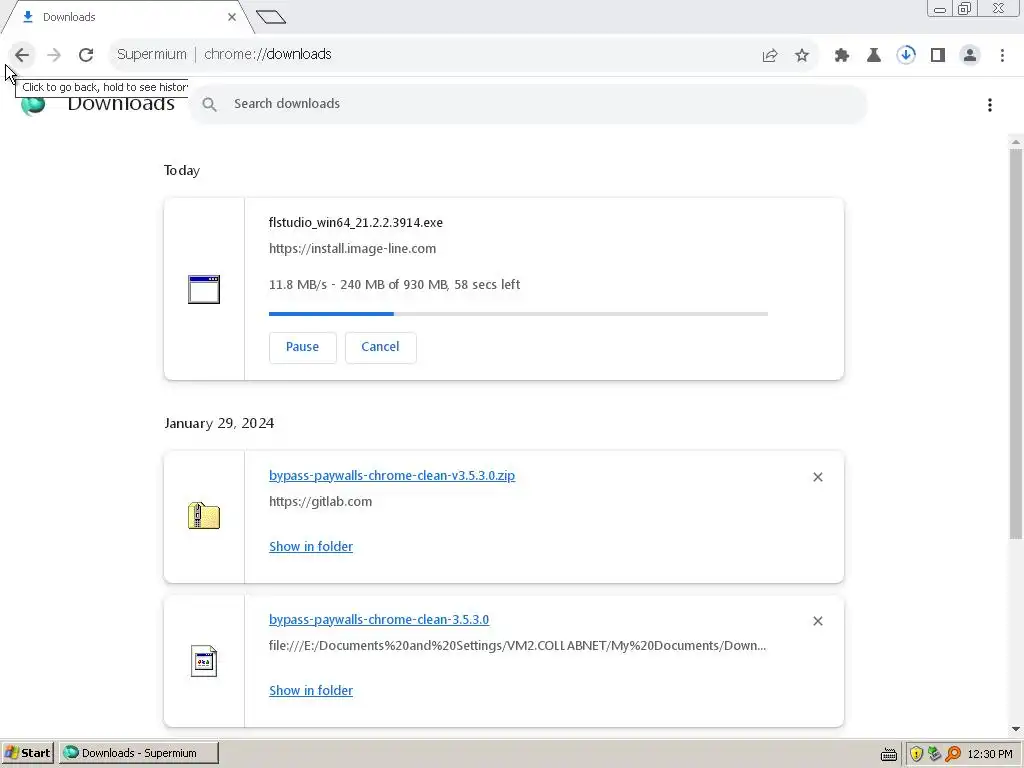This screenshot has height=768, width=1024.
Task: Click the https://gitlab.com source text
Action: (321, 502)
